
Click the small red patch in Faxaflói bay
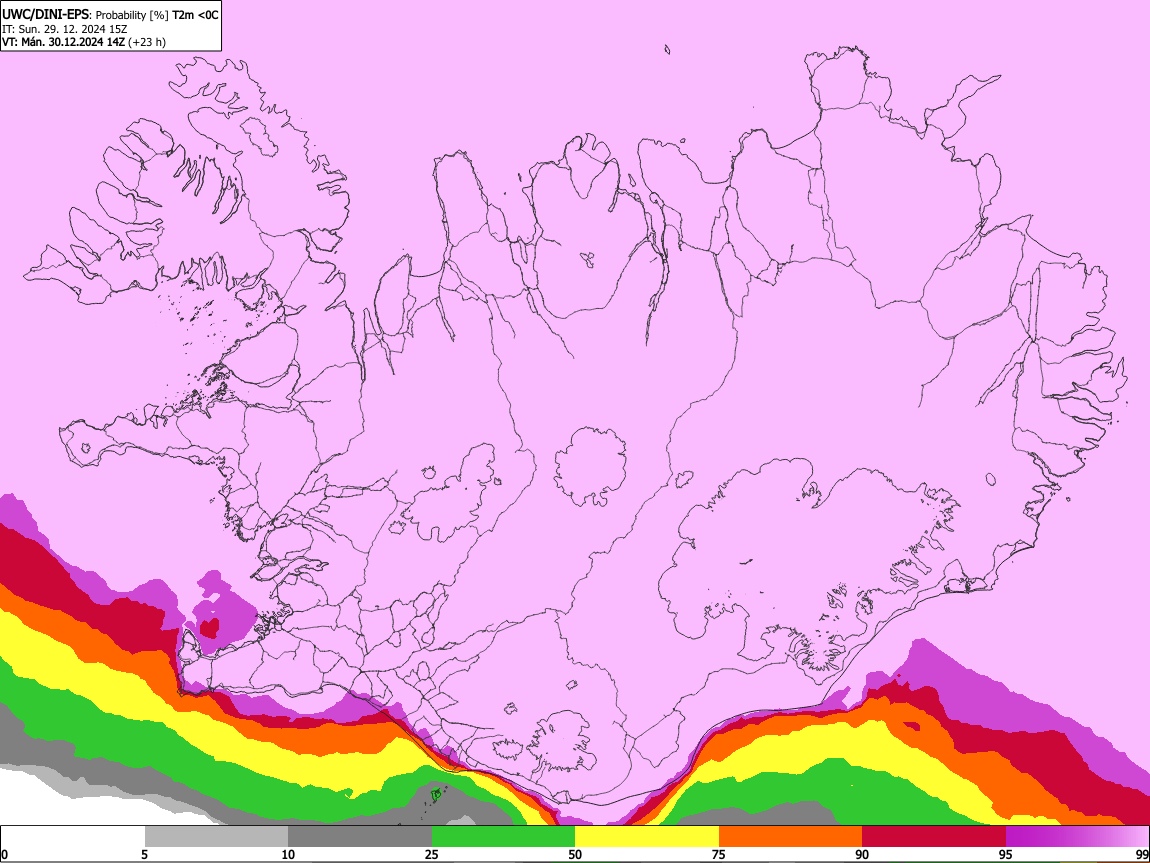pyautogui.click(x=210, y=627)
